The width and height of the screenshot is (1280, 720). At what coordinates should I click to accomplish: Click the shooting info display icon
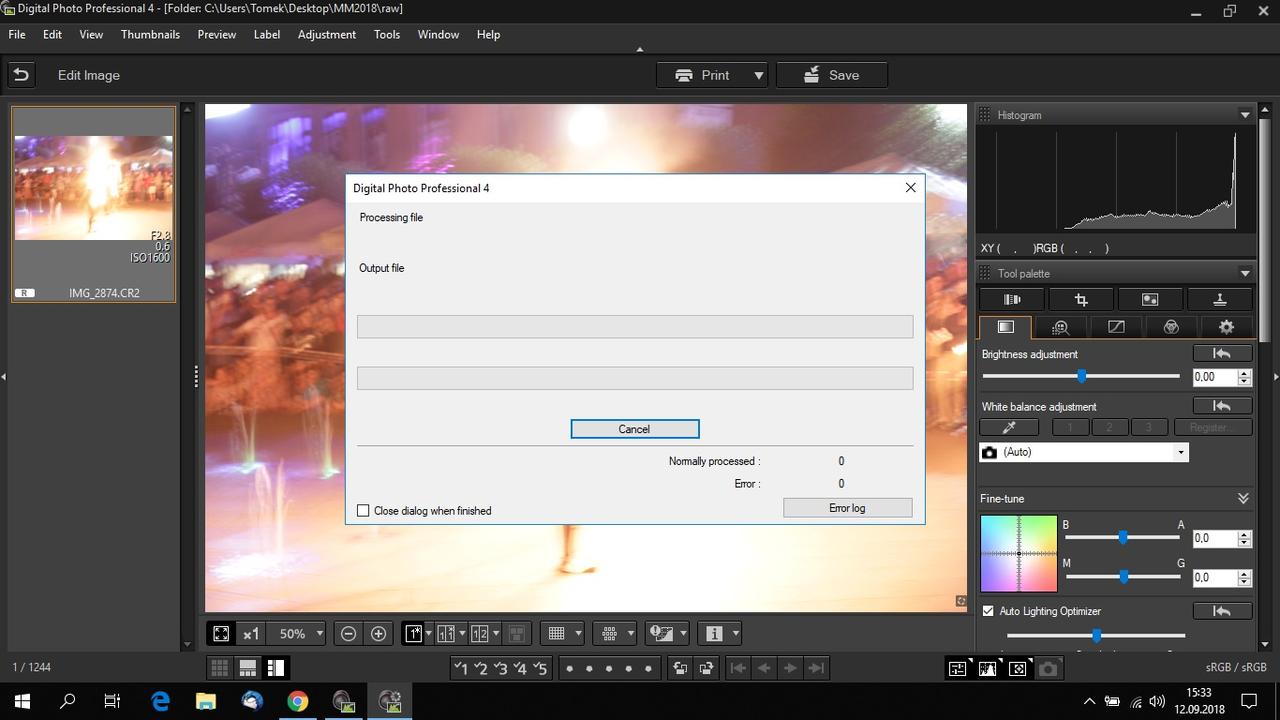coord(714,633)
